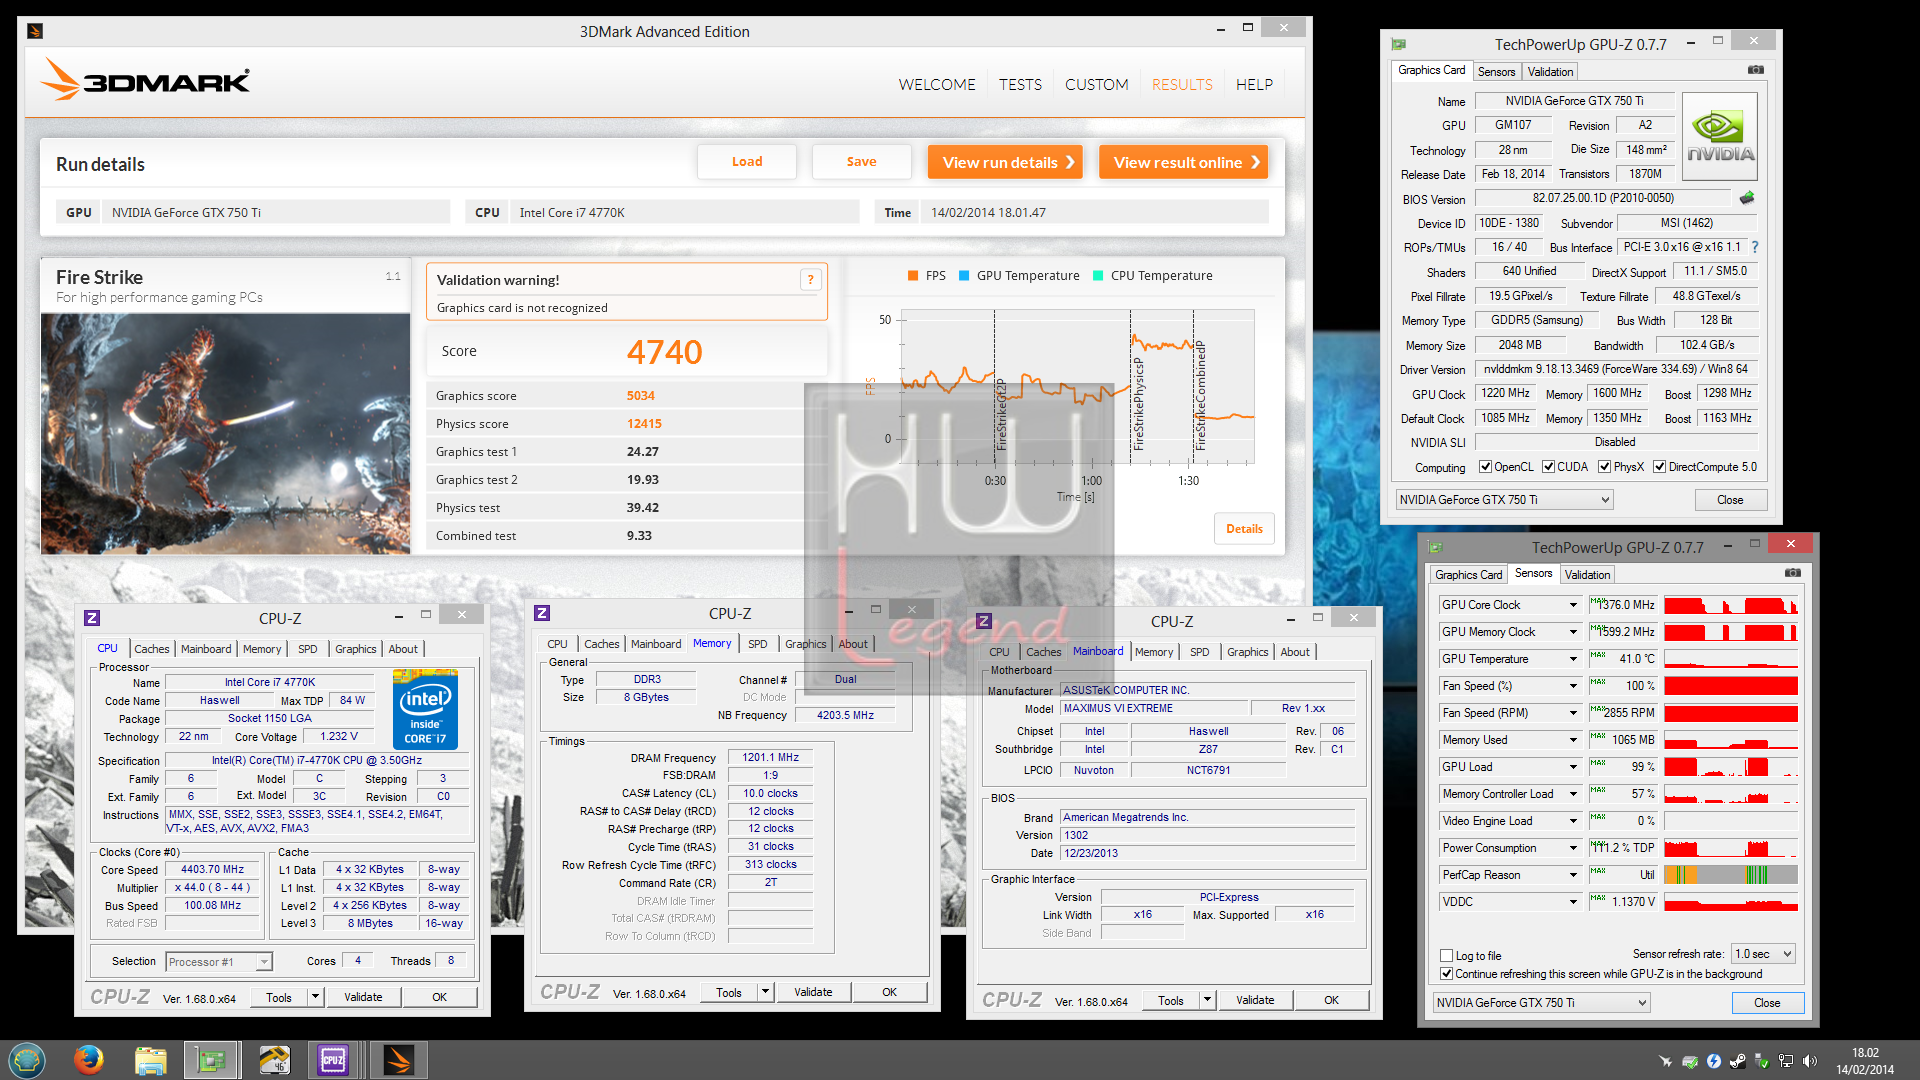Open the Start button orb
The image size is (1920, 1080).
click(27, 1059)
